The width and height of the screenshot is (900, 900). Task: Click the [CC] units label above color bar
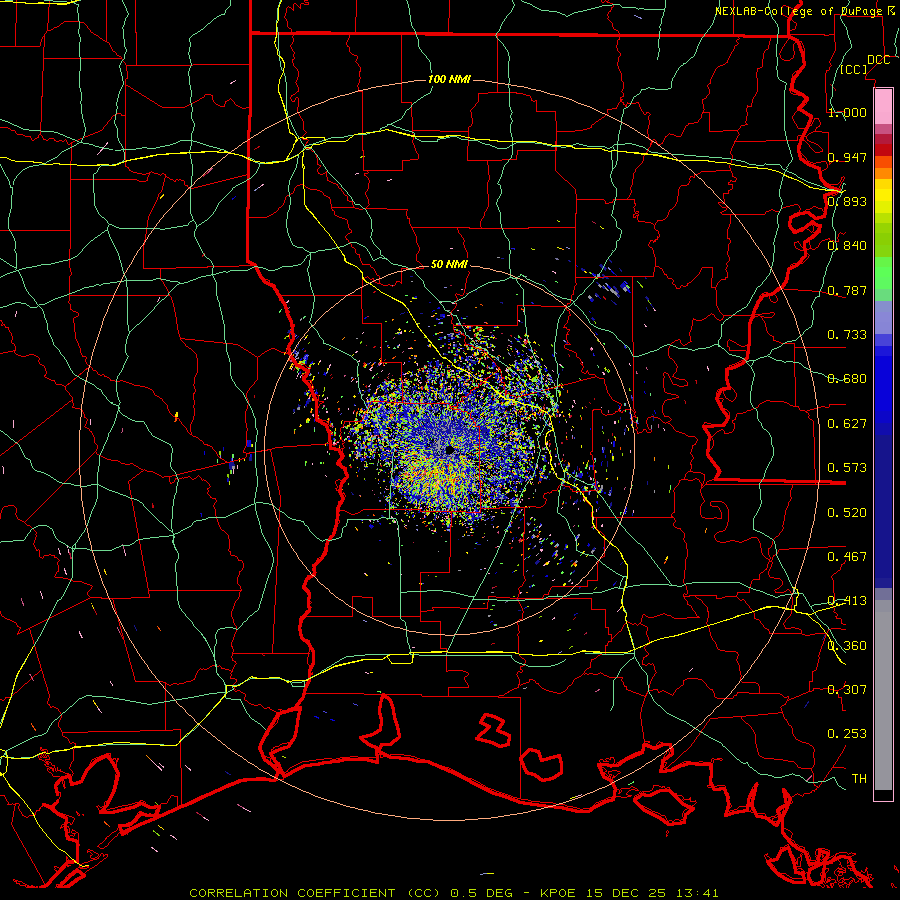tap(854, 69)
